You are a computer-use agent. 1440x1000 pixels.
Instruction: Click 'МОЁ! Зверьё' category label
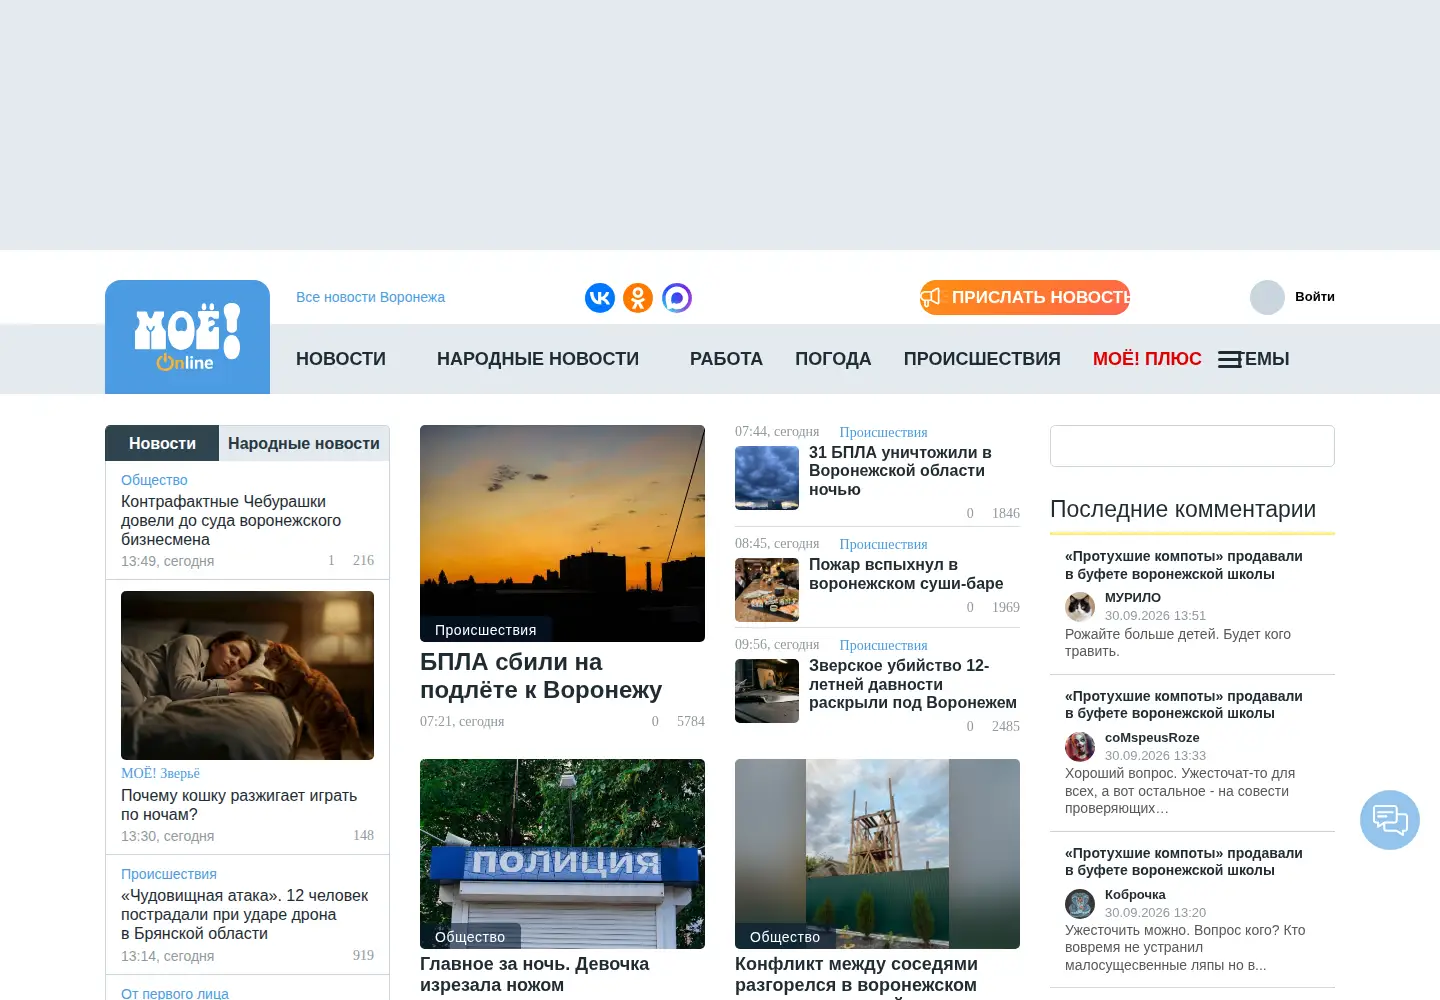[160, 773]
